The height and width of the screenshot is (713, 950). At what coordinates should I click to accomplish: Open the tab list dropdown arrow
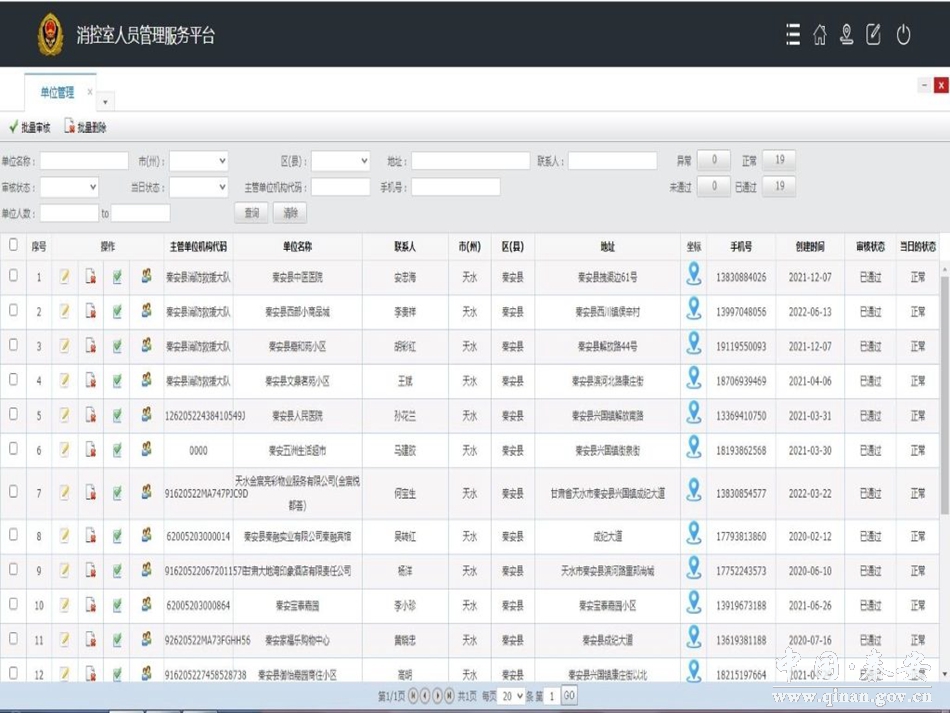[x=106, y=101]
